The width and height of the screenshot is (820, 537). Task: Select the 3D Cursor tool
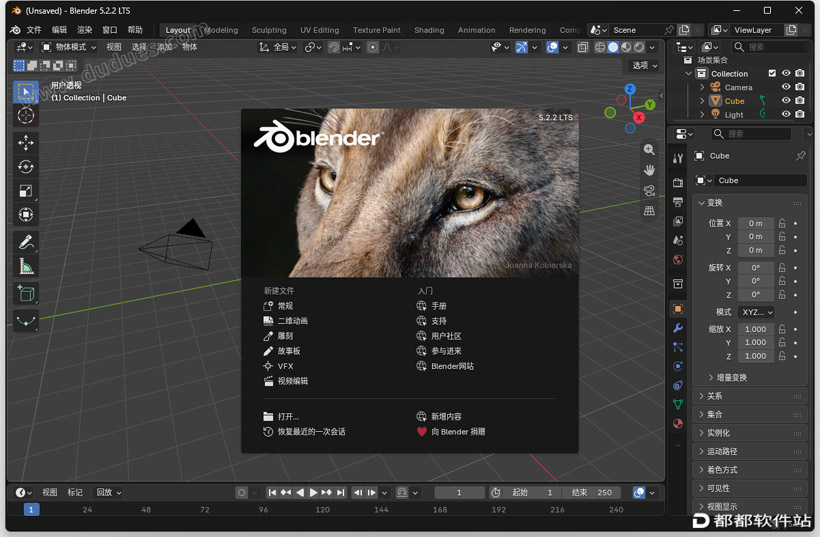coord(25,116)
